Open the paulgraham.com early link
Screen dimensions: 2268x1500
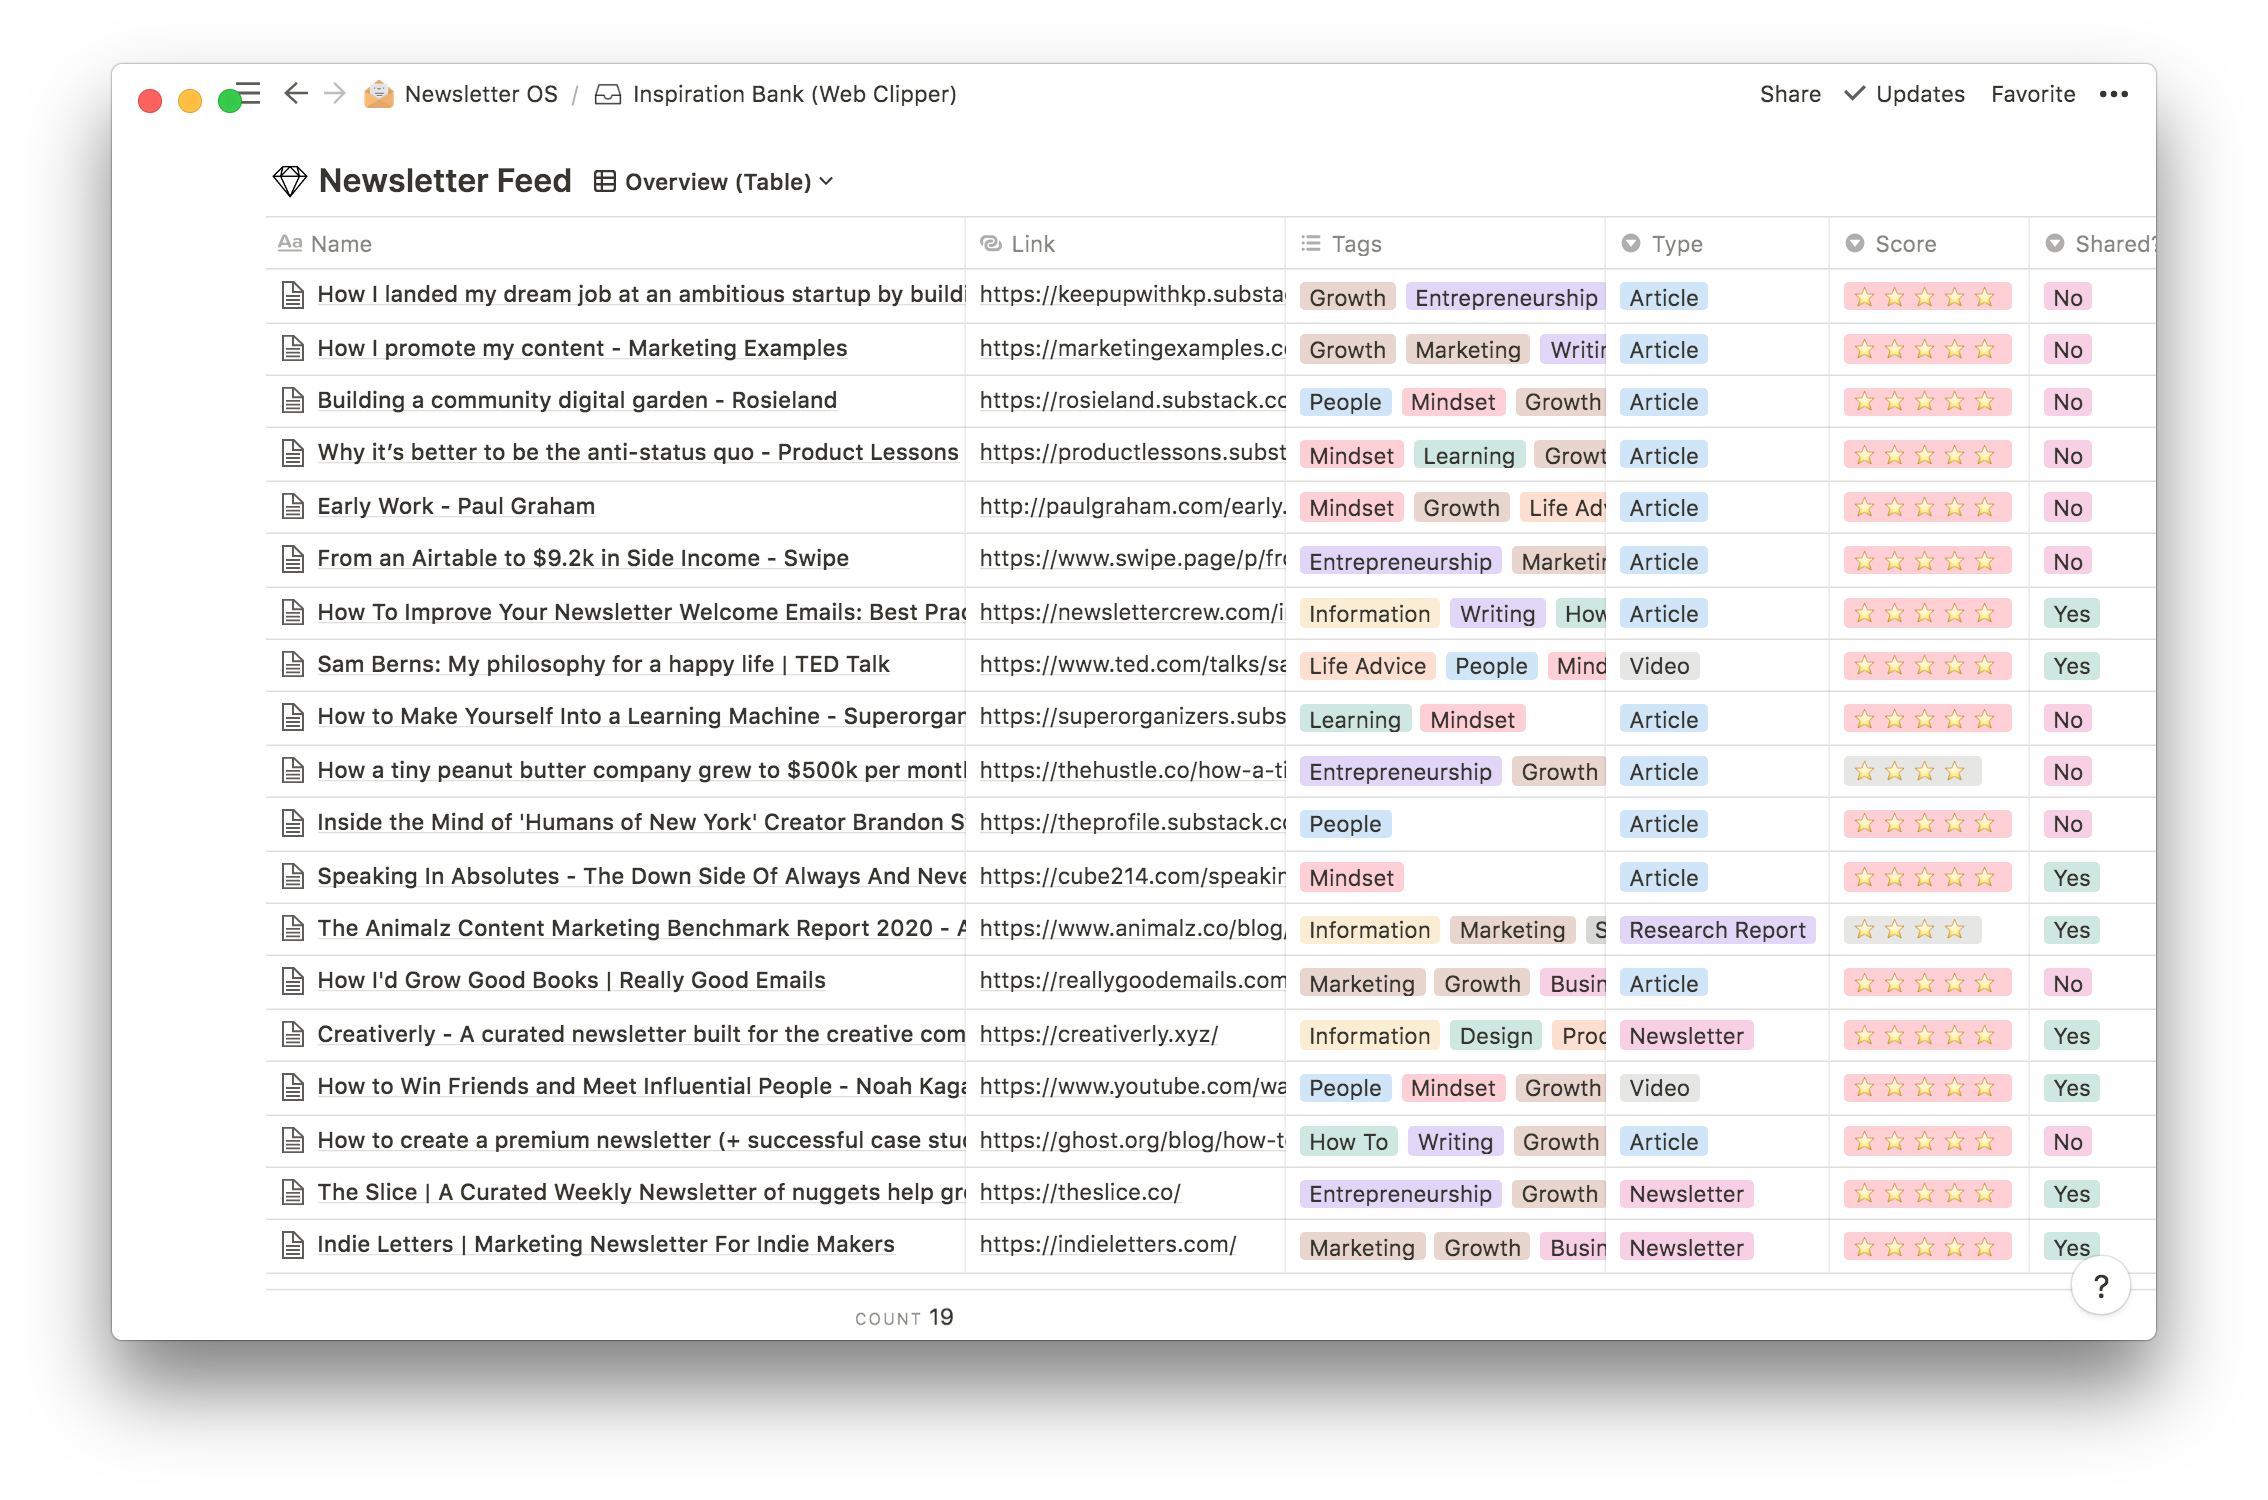click(x=1132, y=506)
